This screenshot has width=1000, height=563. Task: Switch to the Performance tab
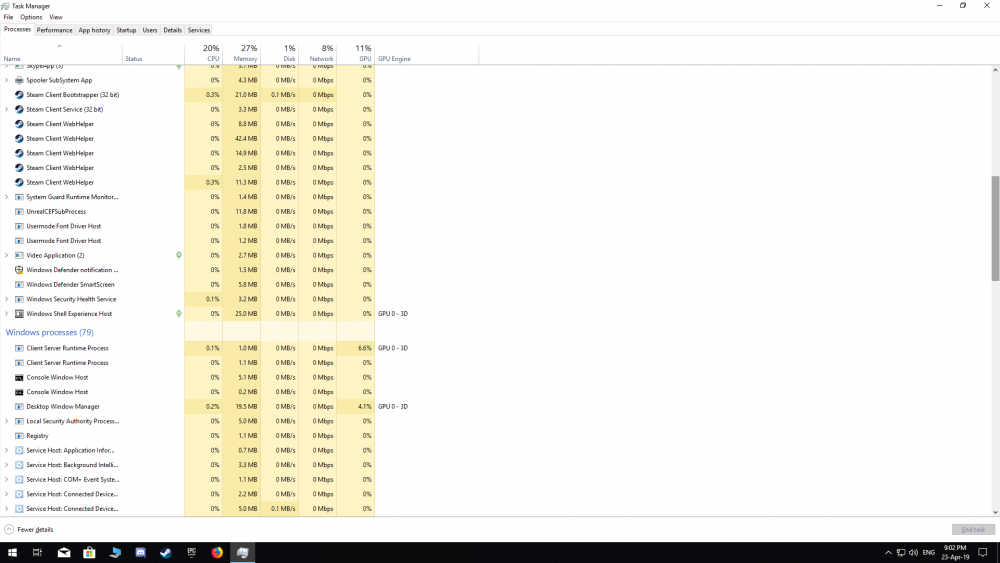coord(54,30)
